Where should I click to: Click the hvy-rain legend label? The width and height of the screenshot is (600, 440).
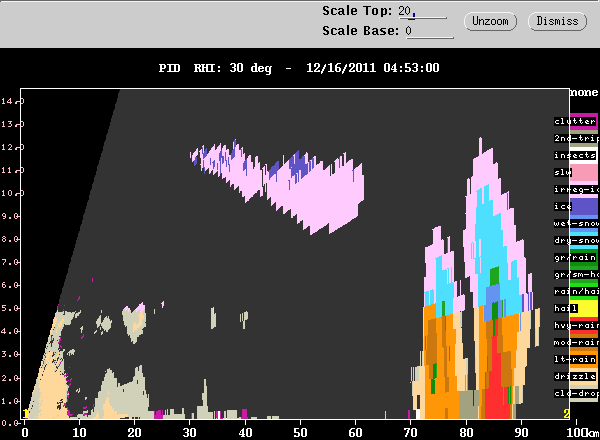(x=576, y=325)
